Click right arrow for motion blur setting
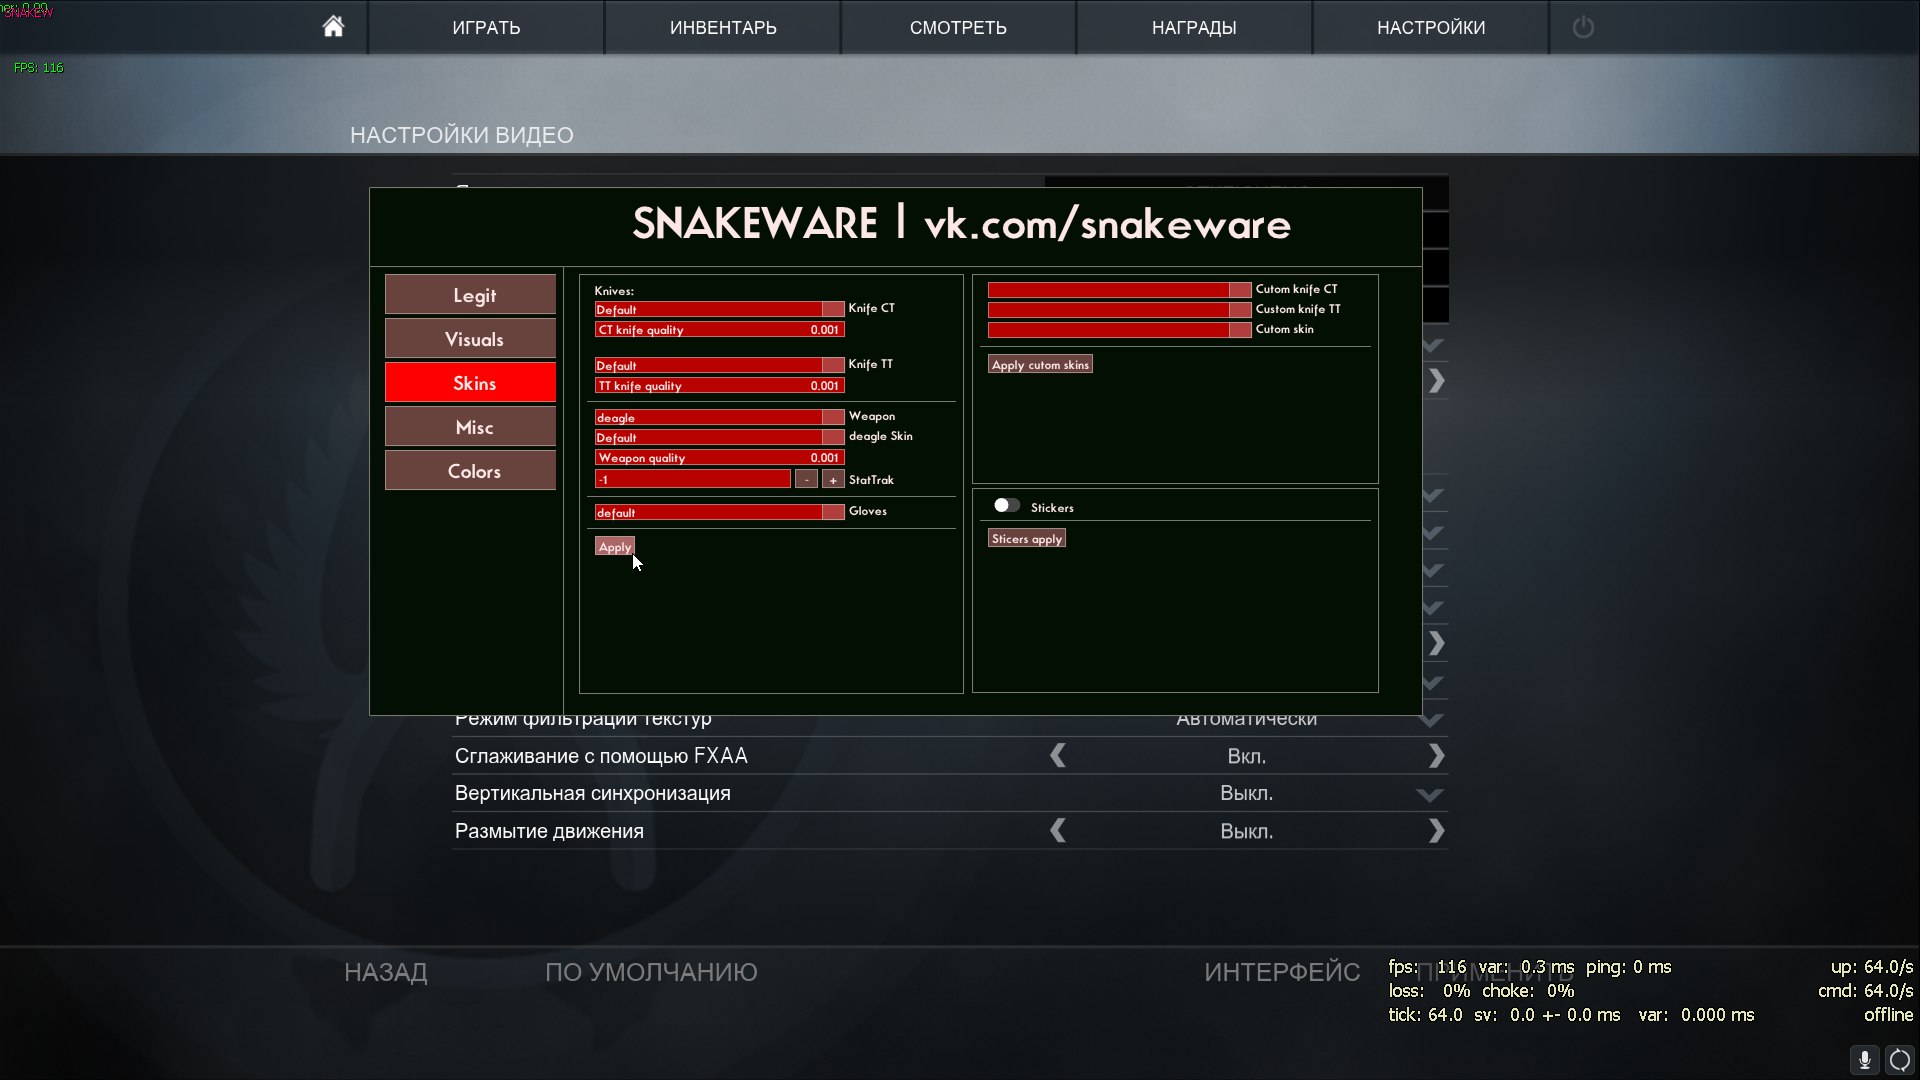This screenshot has width=1920, height=1080. (x=1437, y=831)
